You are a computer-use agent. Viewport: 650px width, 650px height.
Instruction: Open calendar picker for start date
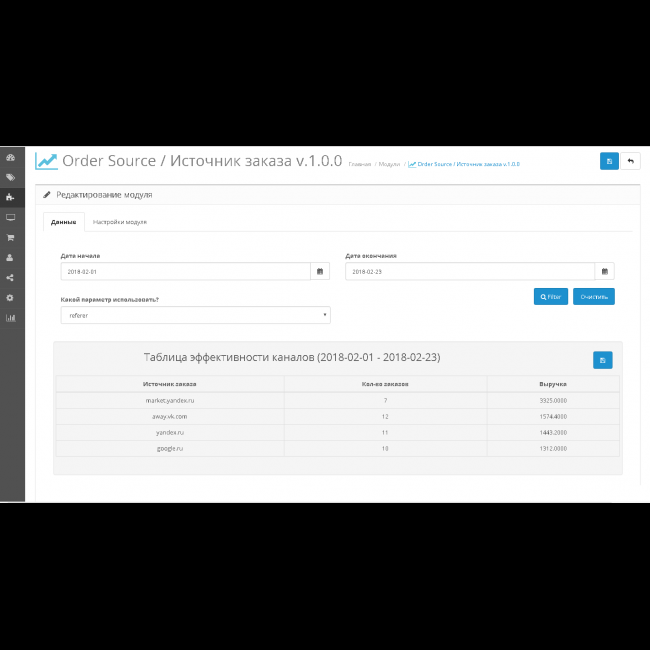(x=320, y=271)
